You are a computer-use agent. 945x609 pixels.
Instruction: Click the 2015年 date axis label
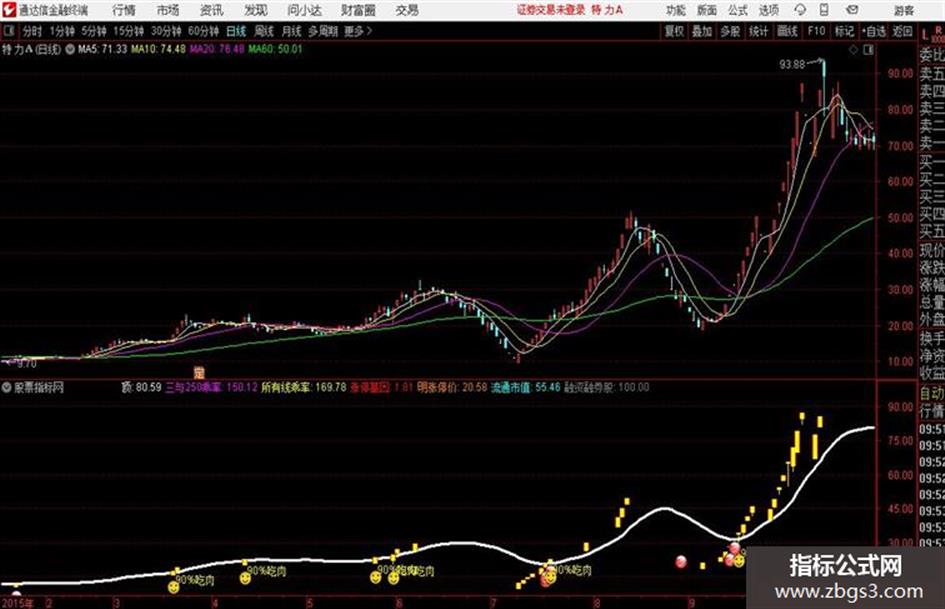17,603
